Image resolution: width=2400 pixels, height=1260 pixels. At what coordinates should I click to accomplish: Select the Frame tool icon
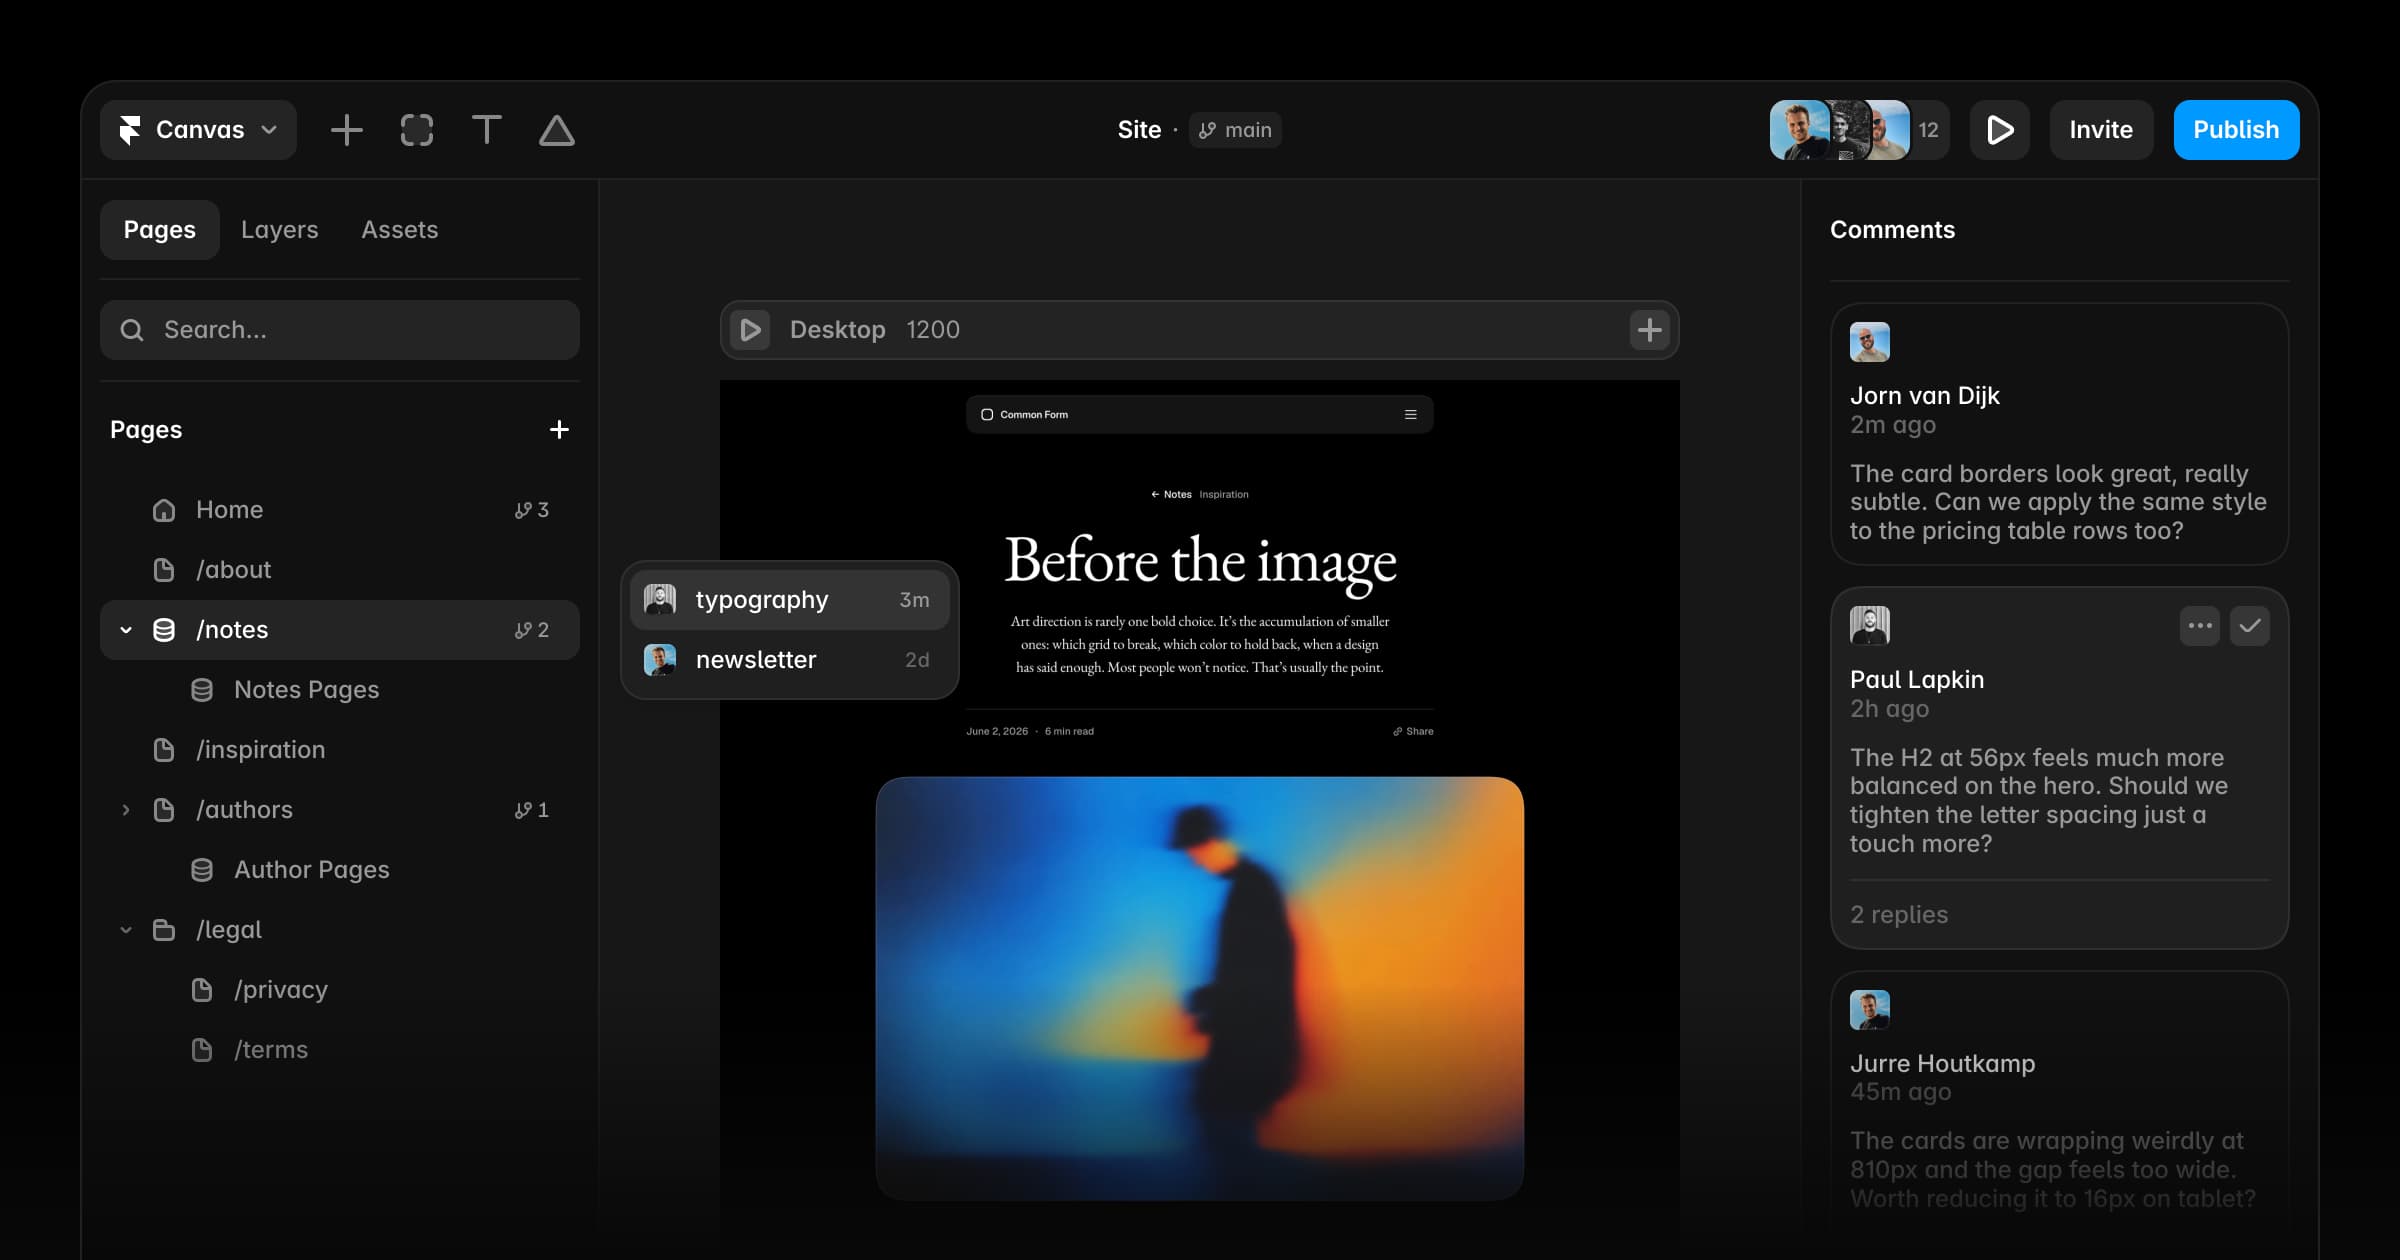point(417,130)
